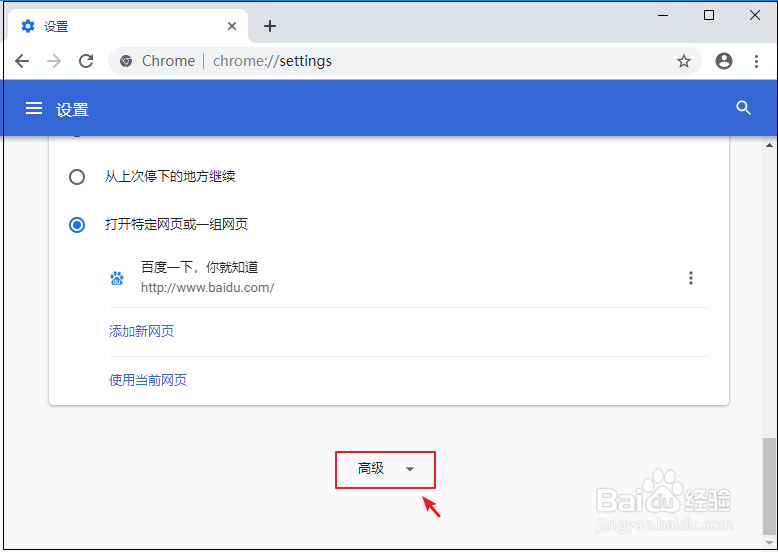
Task: Search settings with the magnifier icon
Action: 743,108
